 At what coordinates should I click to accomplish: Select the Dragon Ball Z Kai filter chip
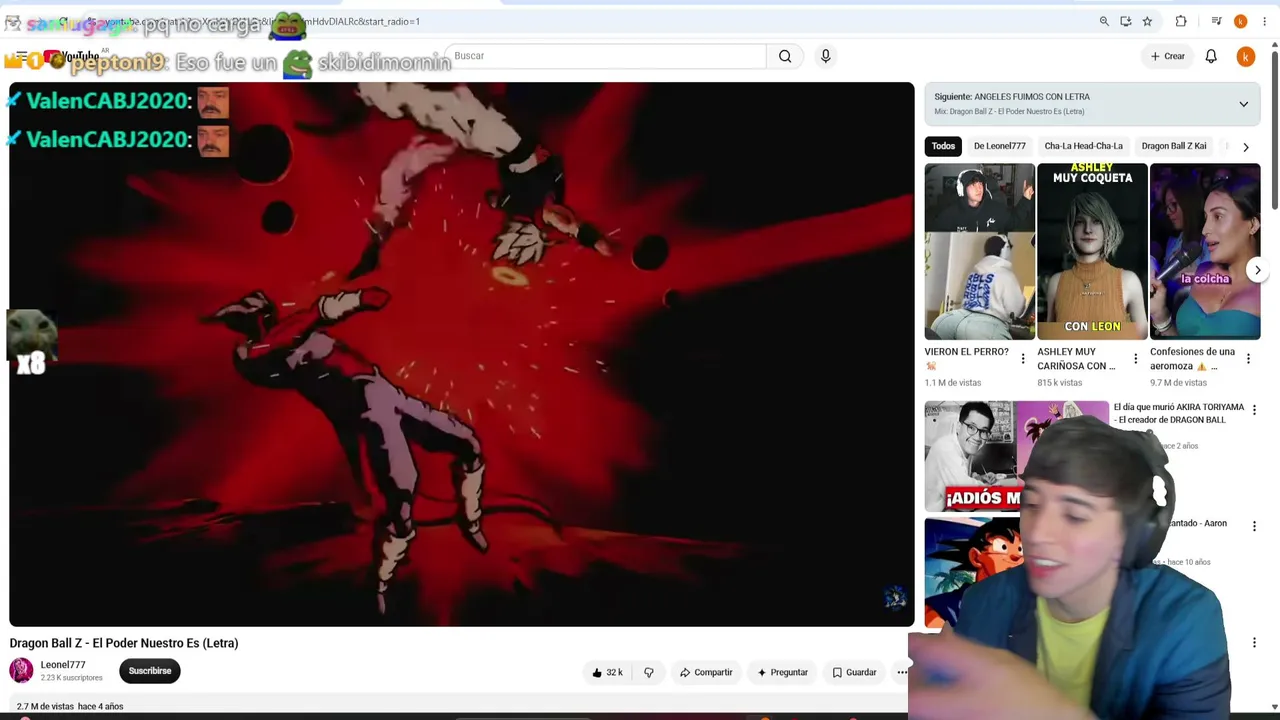(x=1174, y=146)
